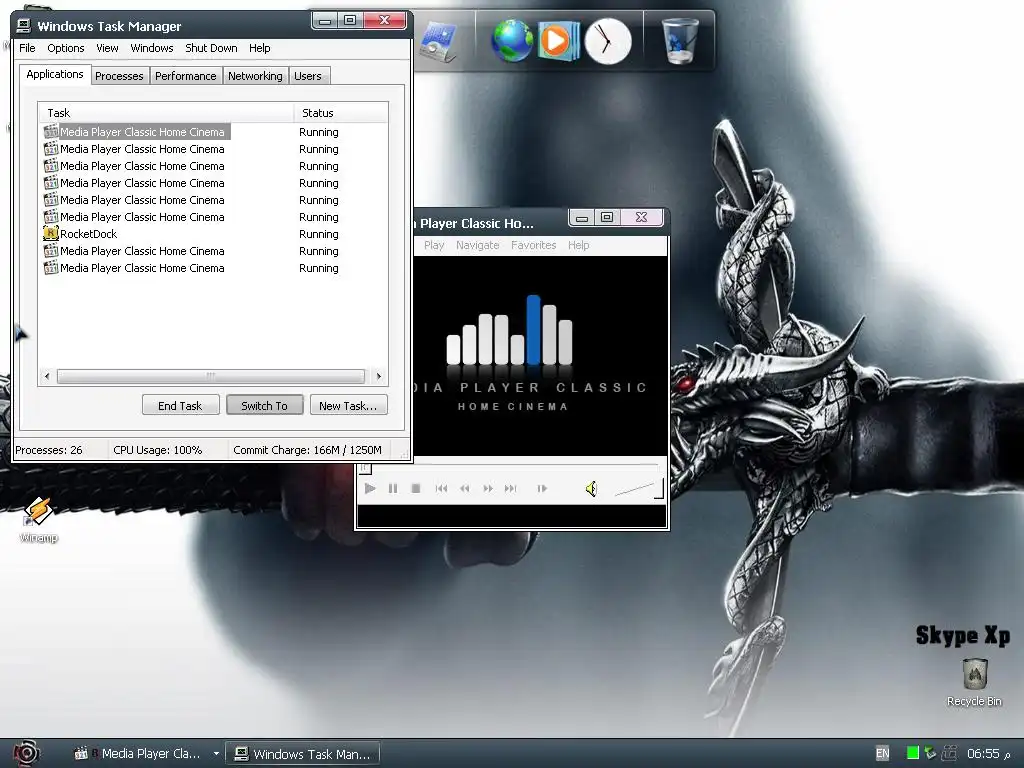
Task: Open the globe icon in the RocketDock bar
Action: coord(512,40)
